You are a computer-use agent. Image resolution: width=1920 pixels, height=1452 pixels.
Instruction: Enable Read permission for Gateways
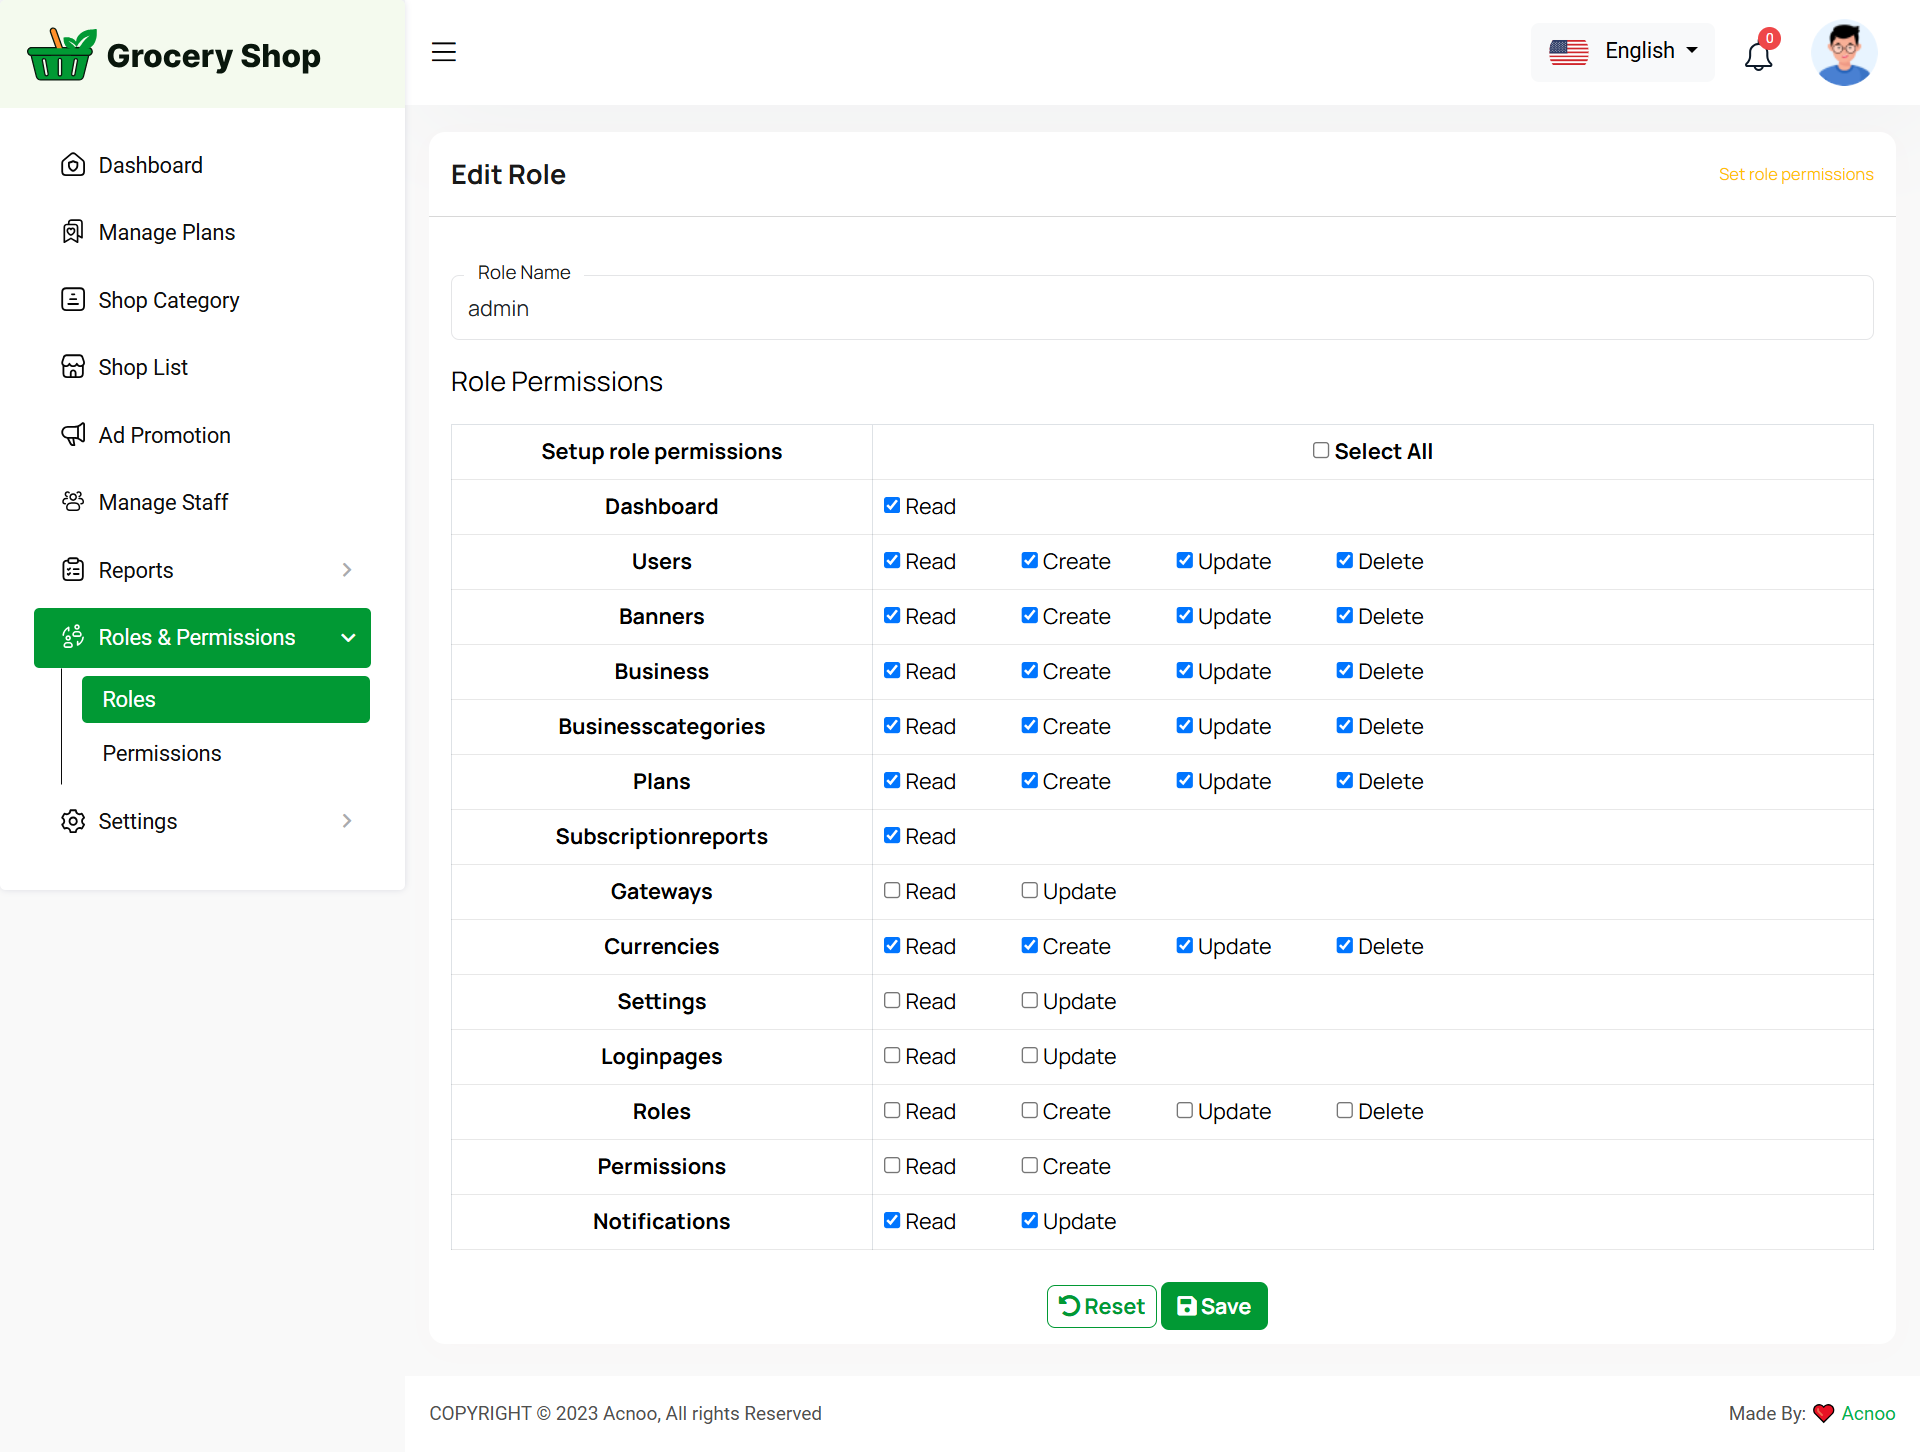pyautogui.click(x=892, y=891)
